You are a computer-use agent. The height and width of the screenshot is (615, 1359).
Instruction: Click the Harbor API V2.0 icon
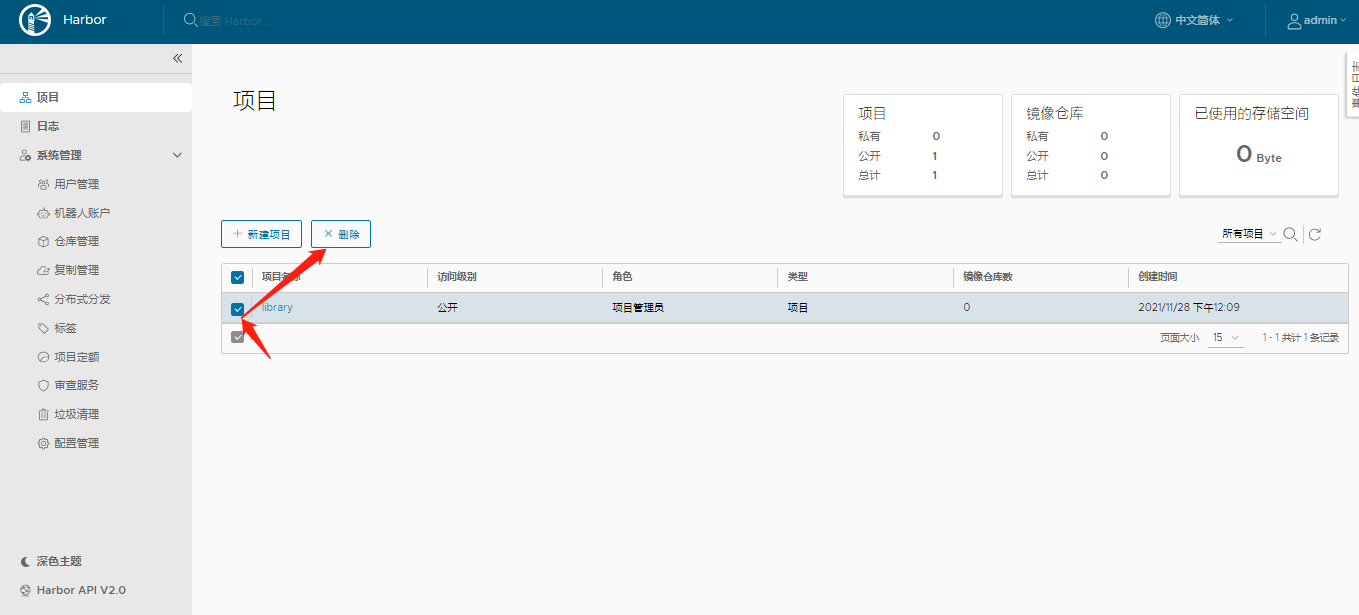pyautogui.click(x=26, y=591)
